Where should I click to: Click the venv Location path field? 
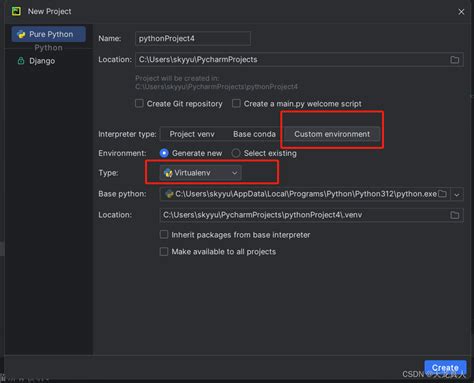point(311,215)
